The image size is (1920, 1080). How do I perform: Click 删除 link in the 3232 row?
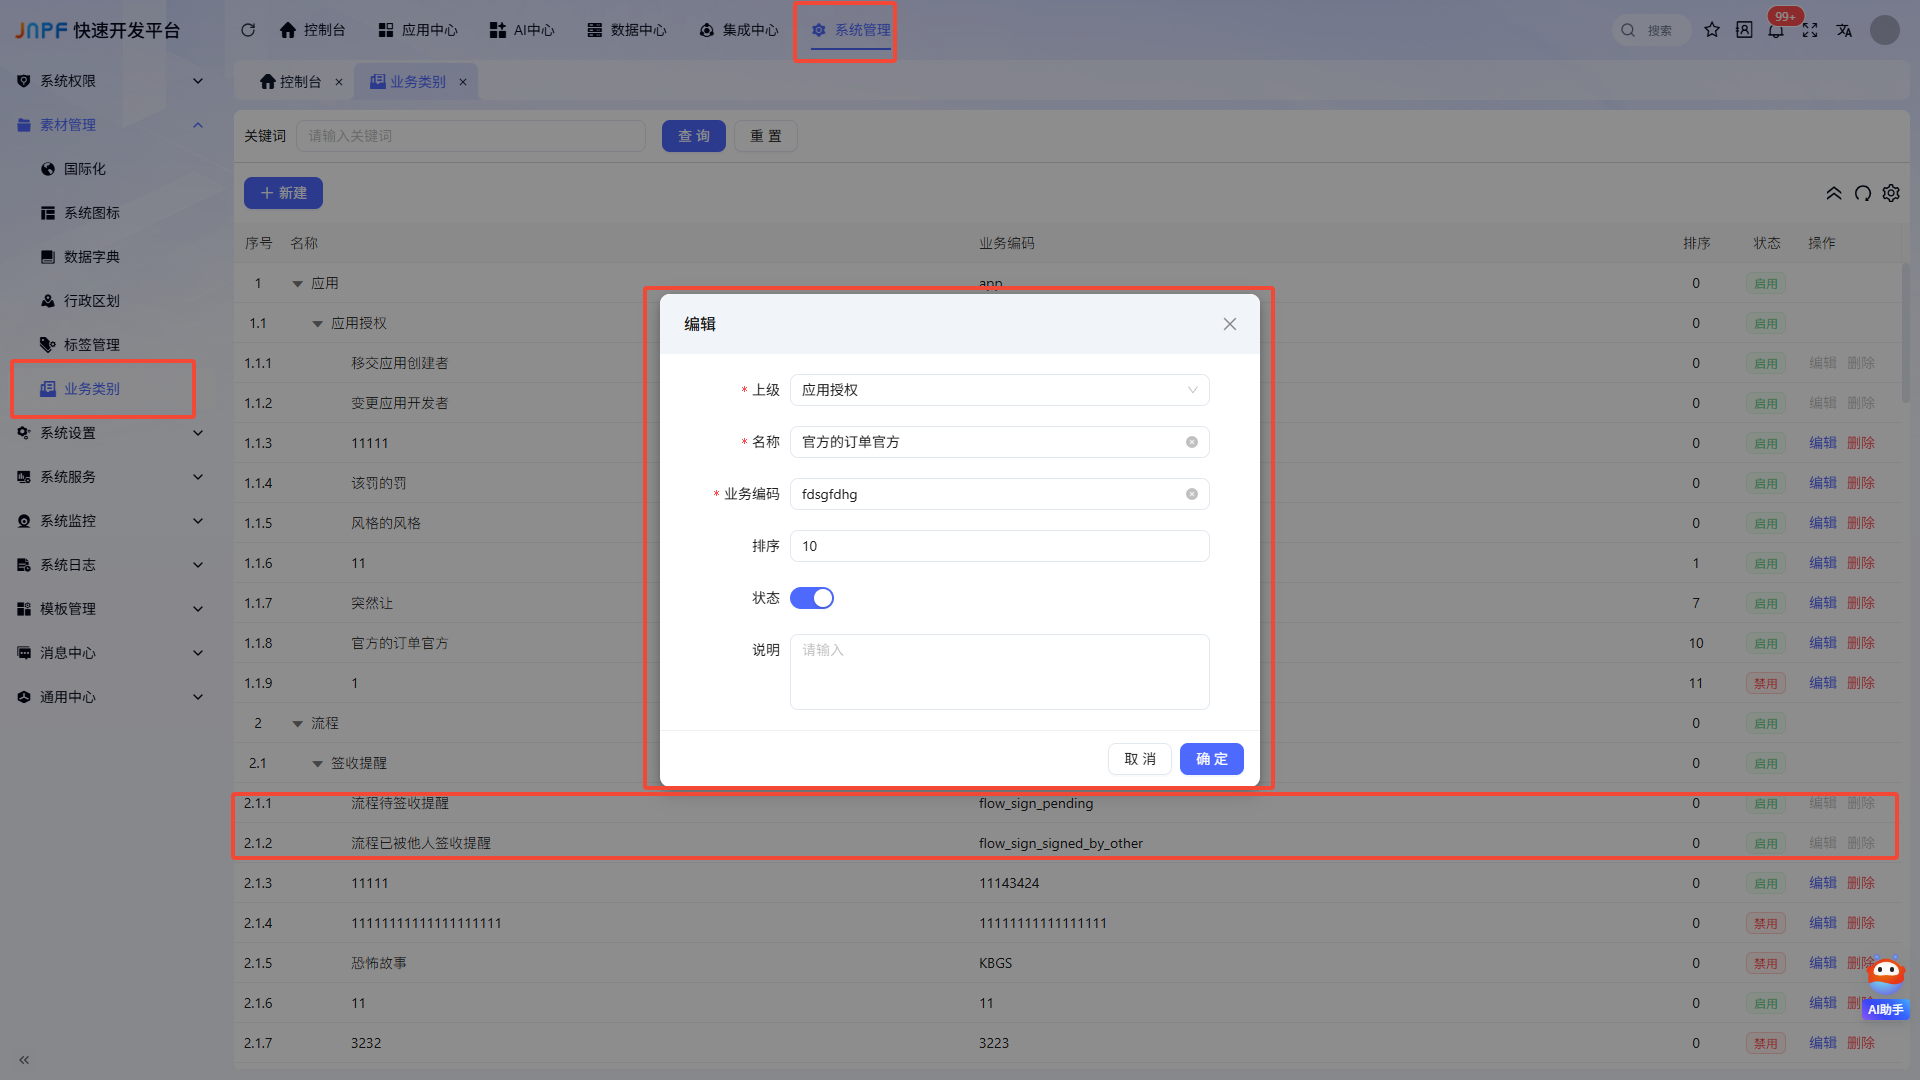point(1861,1043)
